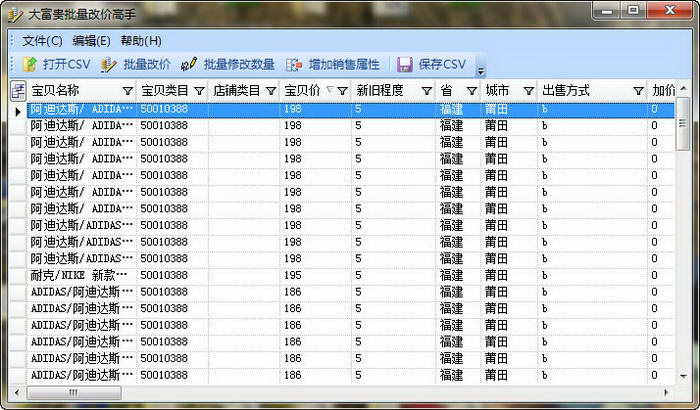The width and height of the screenshot is (700, 410).
Task: Open a CSV file via 打开CSV
Action: (x=56, y=65)
